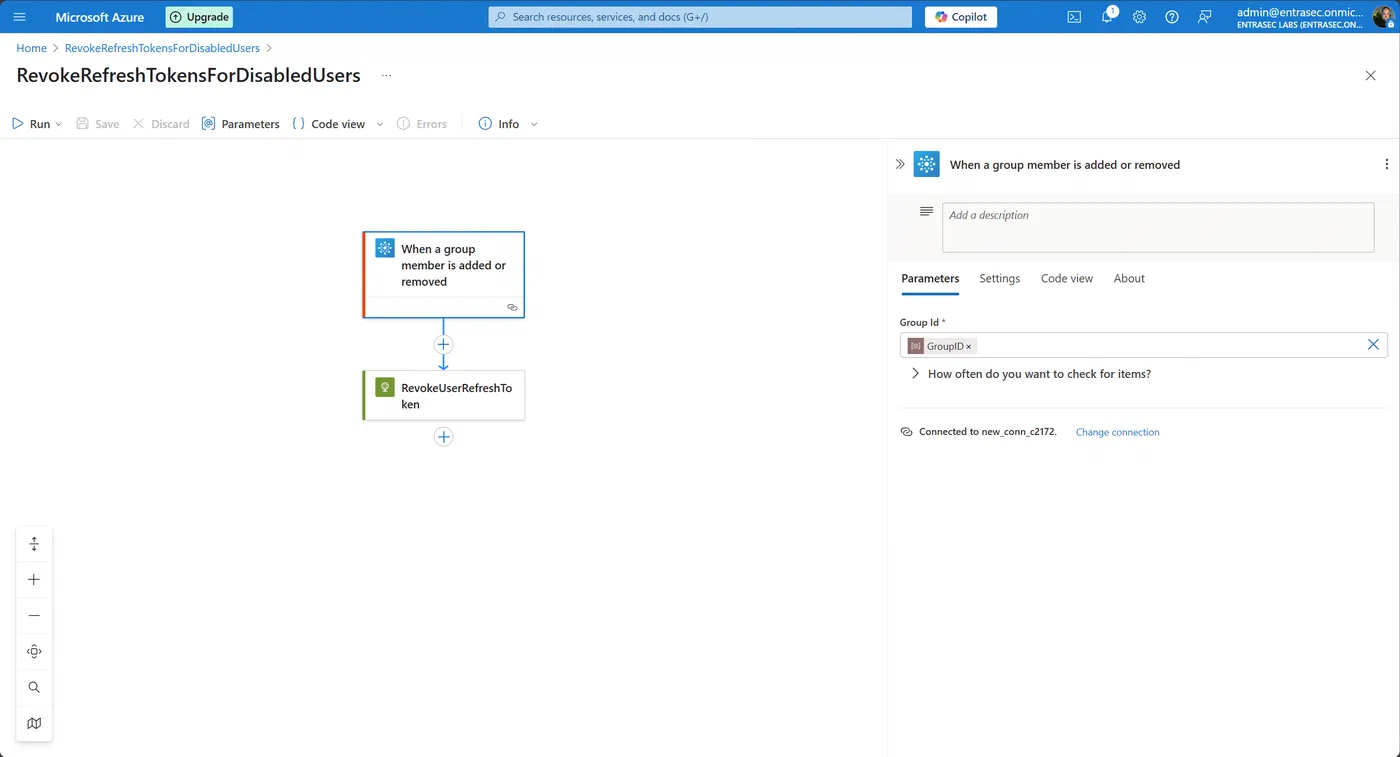
Task: Fit the workflow to view
Action: (34, 652)
